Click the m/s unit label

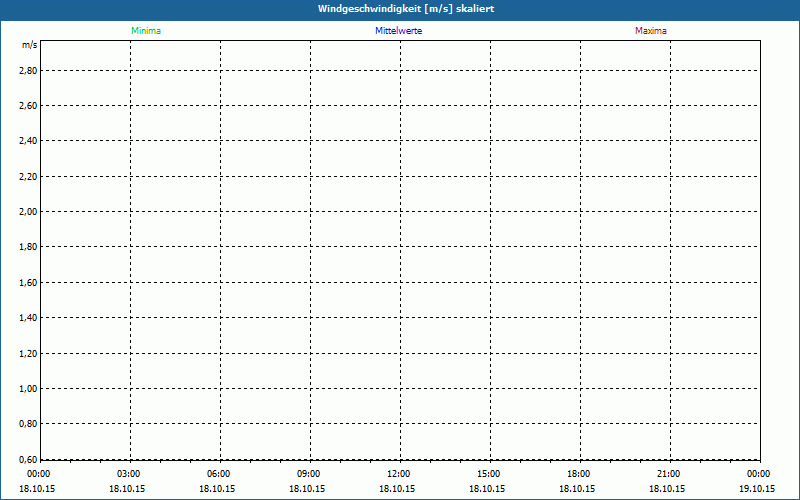click(x=30, y=45)
